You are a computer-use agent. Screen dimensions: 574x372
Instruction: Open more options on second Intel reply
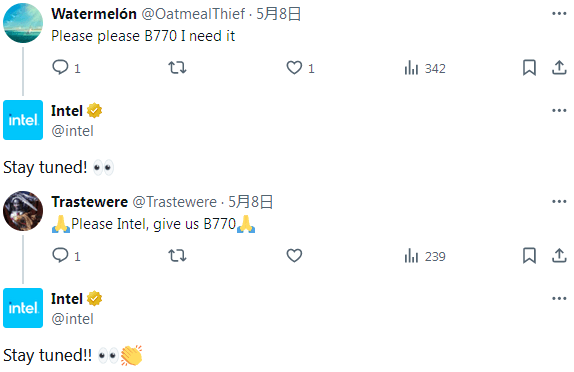(x=559, y=298)
